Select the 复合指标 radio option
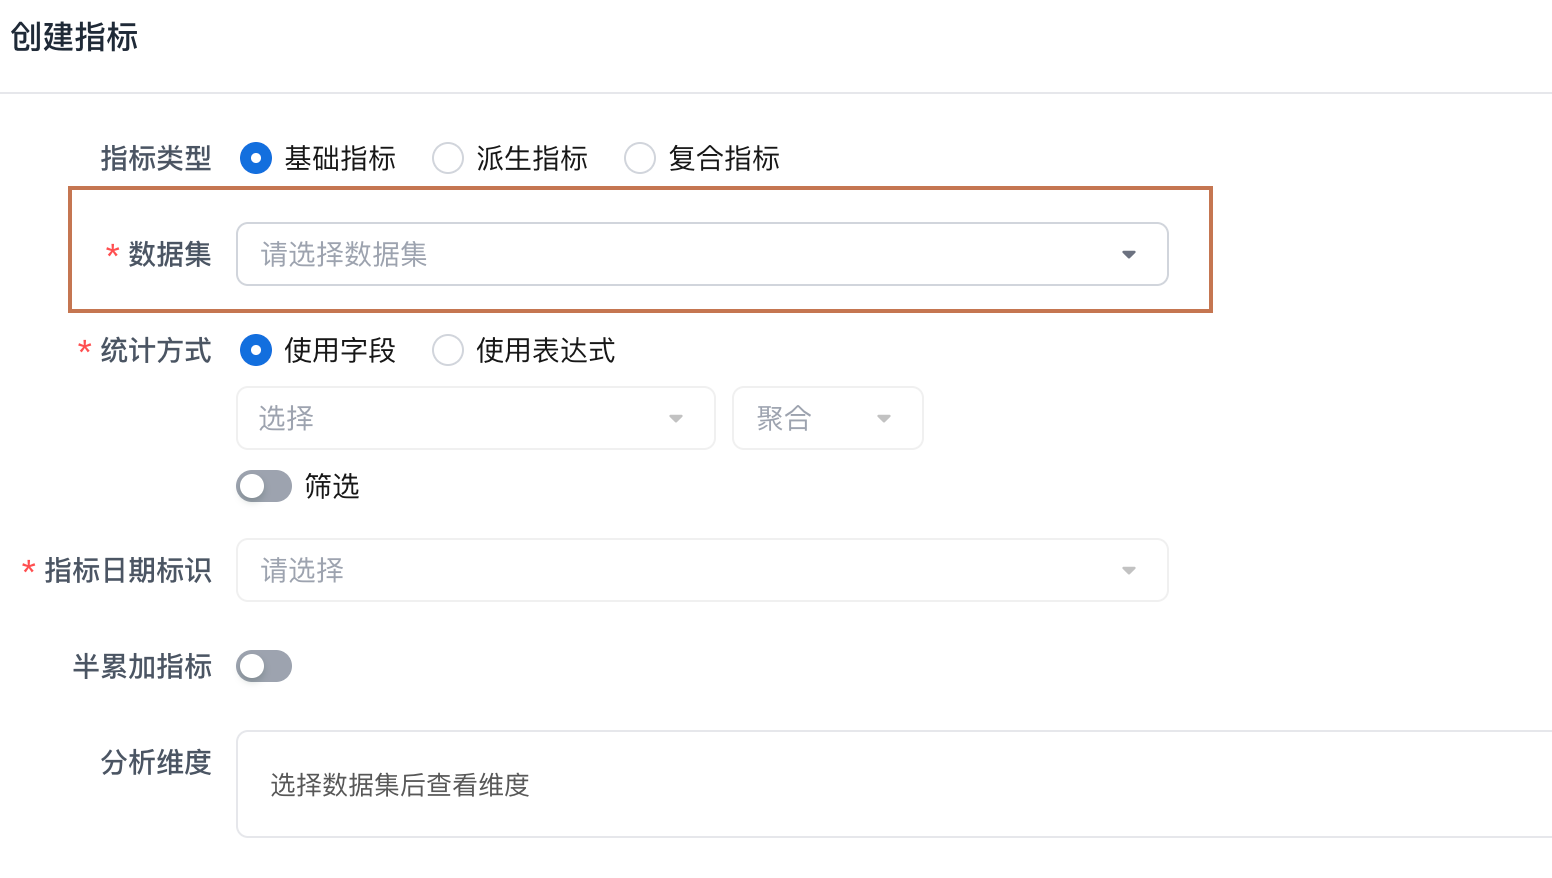The height and width of the screenshot is (878, 1552). (x=640, y=158)
